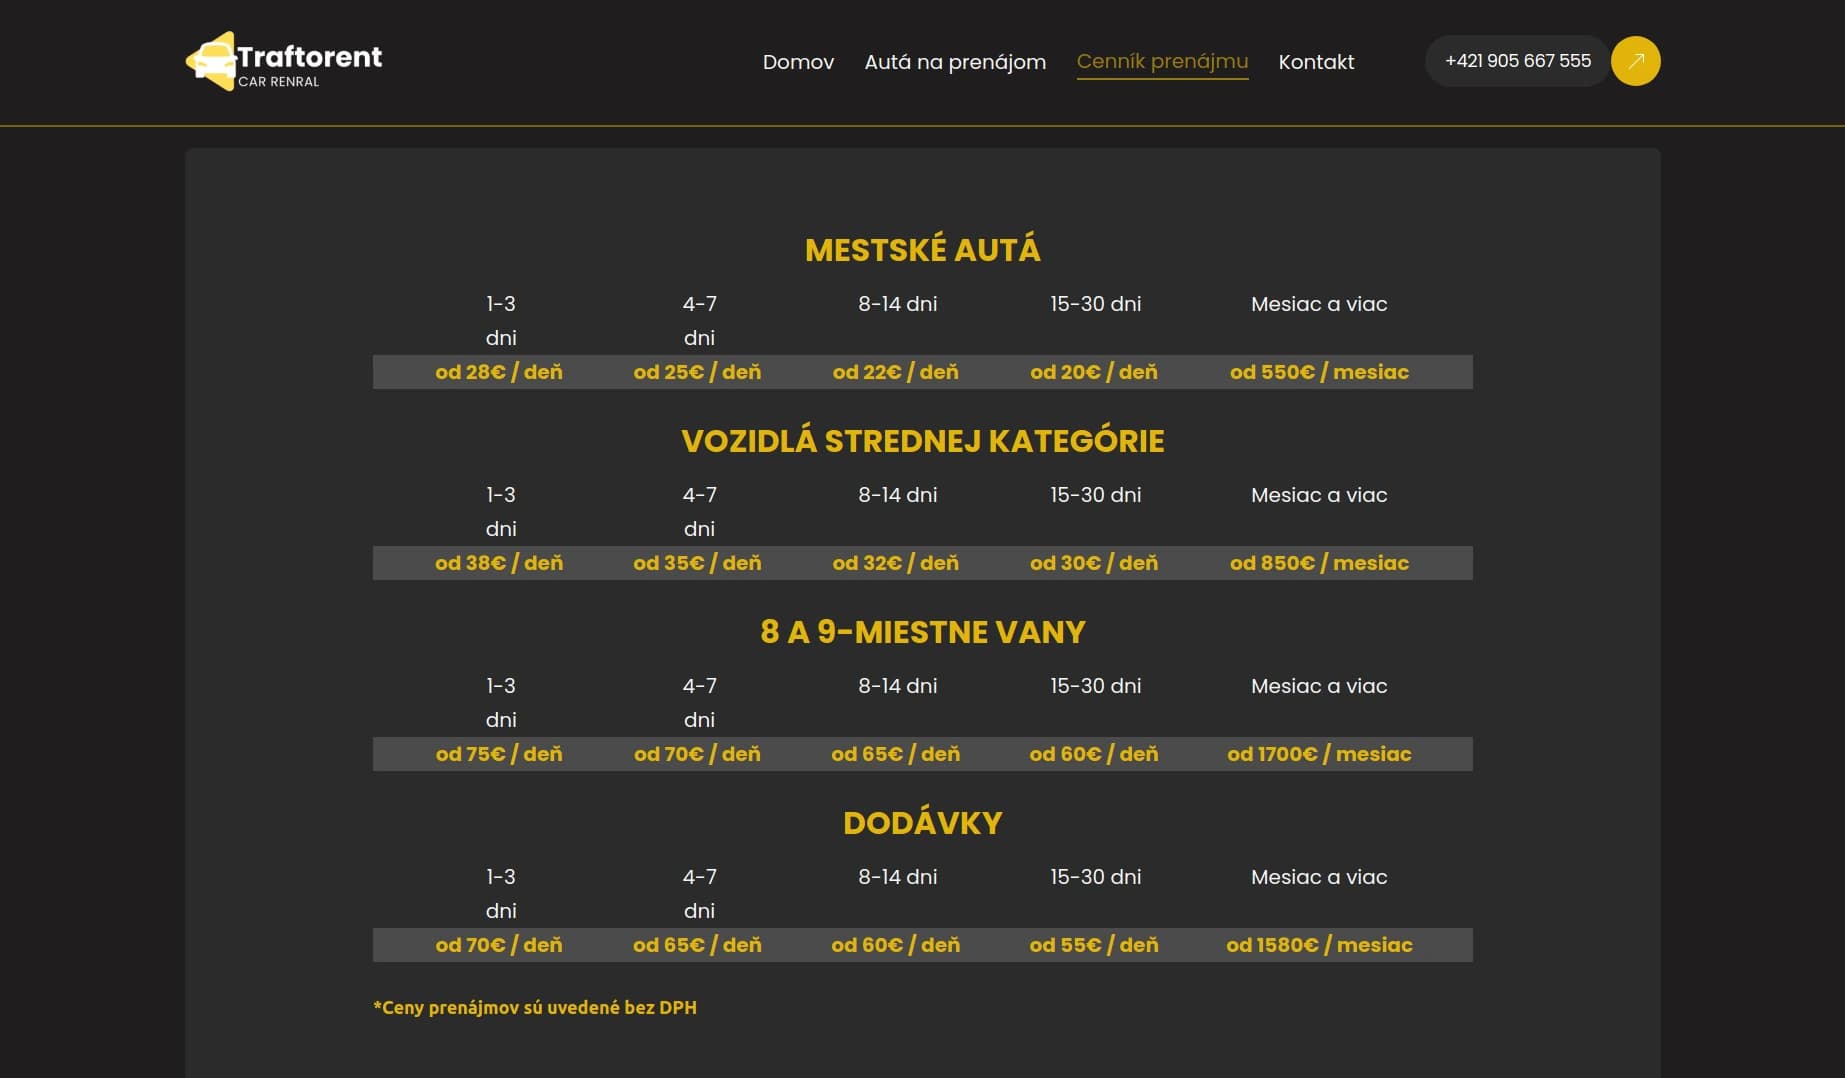
Task: Click the yellow arrow circle button
Action: coord(1635,61)
